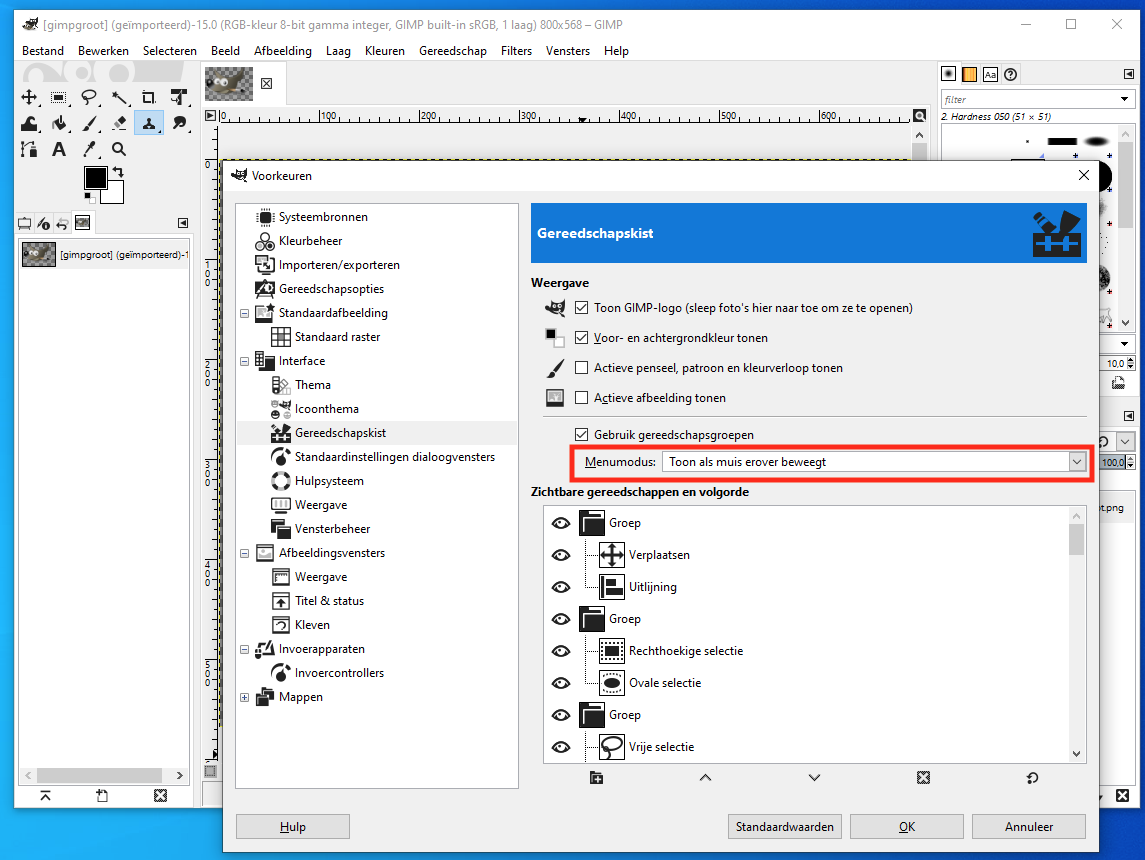Image resolution: width=1145 pixels, height=860 pixels.
Task: Collapse the Interface tree section
Action: [245, 361]
